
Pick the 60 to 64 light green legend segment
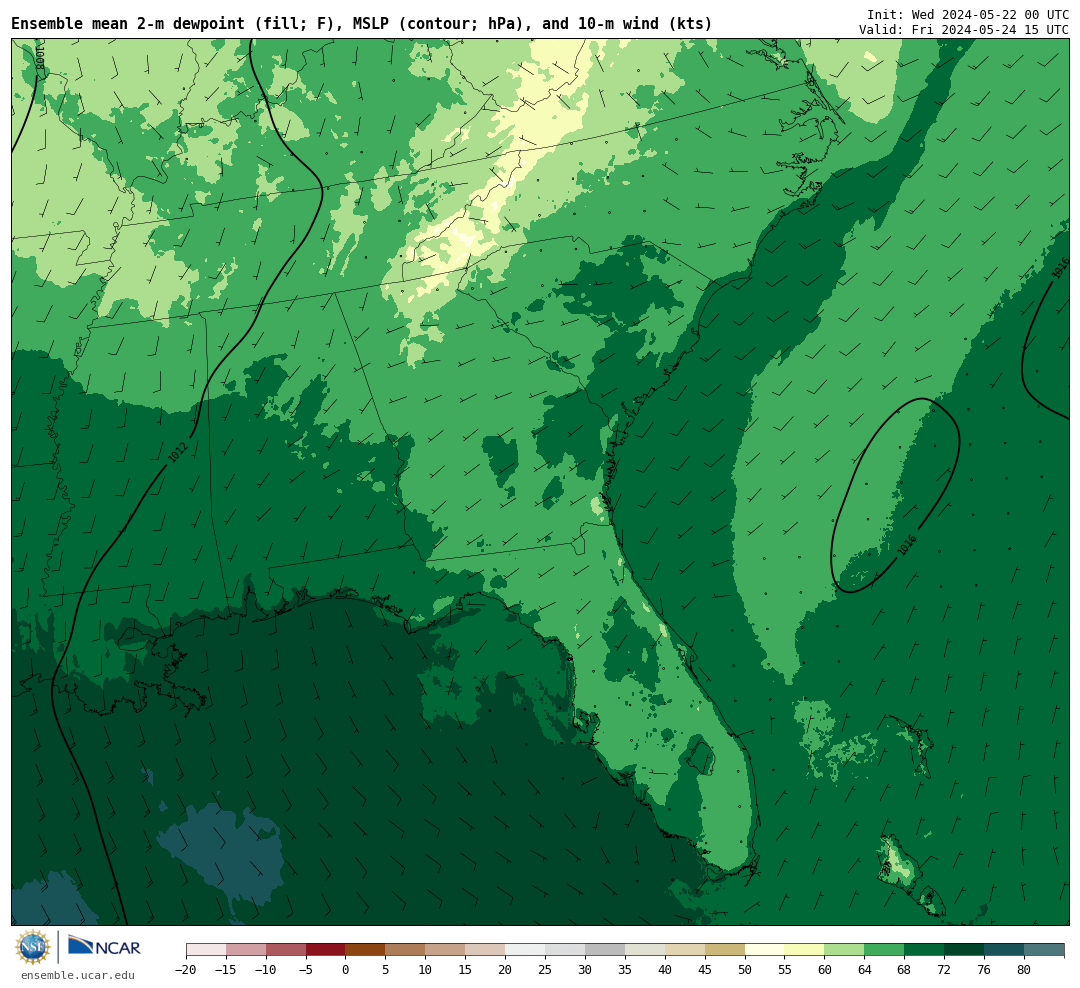[x=845, y=950]
